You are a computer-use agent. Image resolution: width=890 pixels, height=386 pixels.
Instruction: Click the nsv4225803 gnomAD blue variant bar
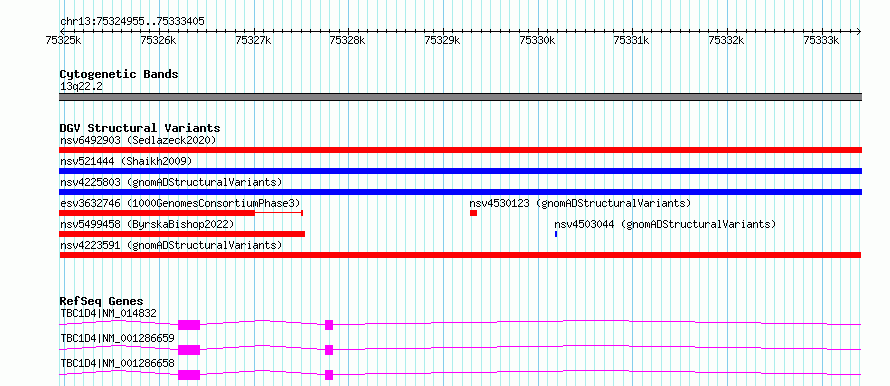pos(460,192)
